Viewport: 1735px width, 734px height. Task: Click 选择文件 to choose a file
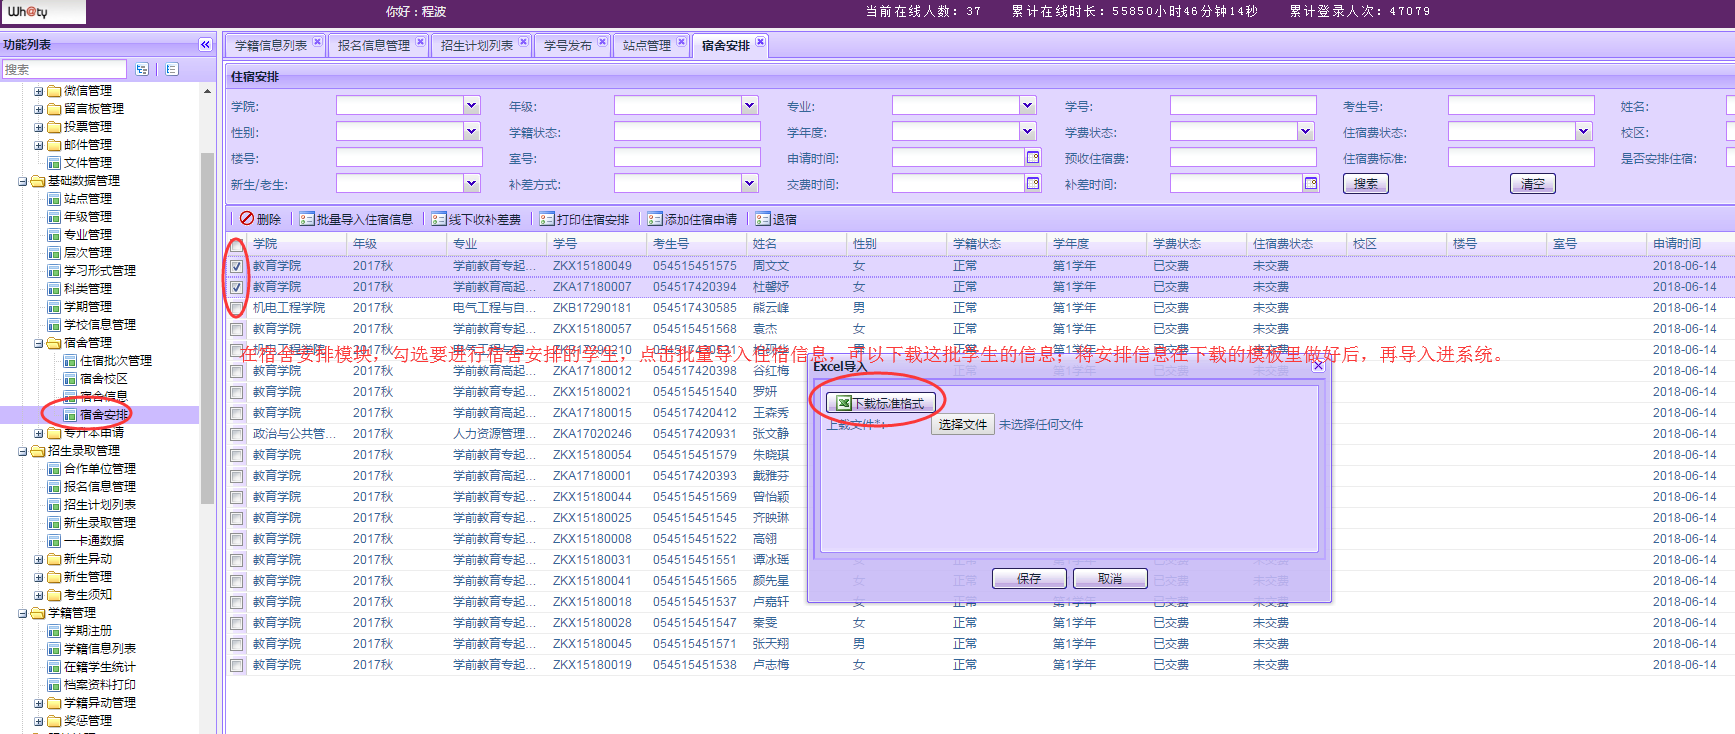(x=963, y=425)
